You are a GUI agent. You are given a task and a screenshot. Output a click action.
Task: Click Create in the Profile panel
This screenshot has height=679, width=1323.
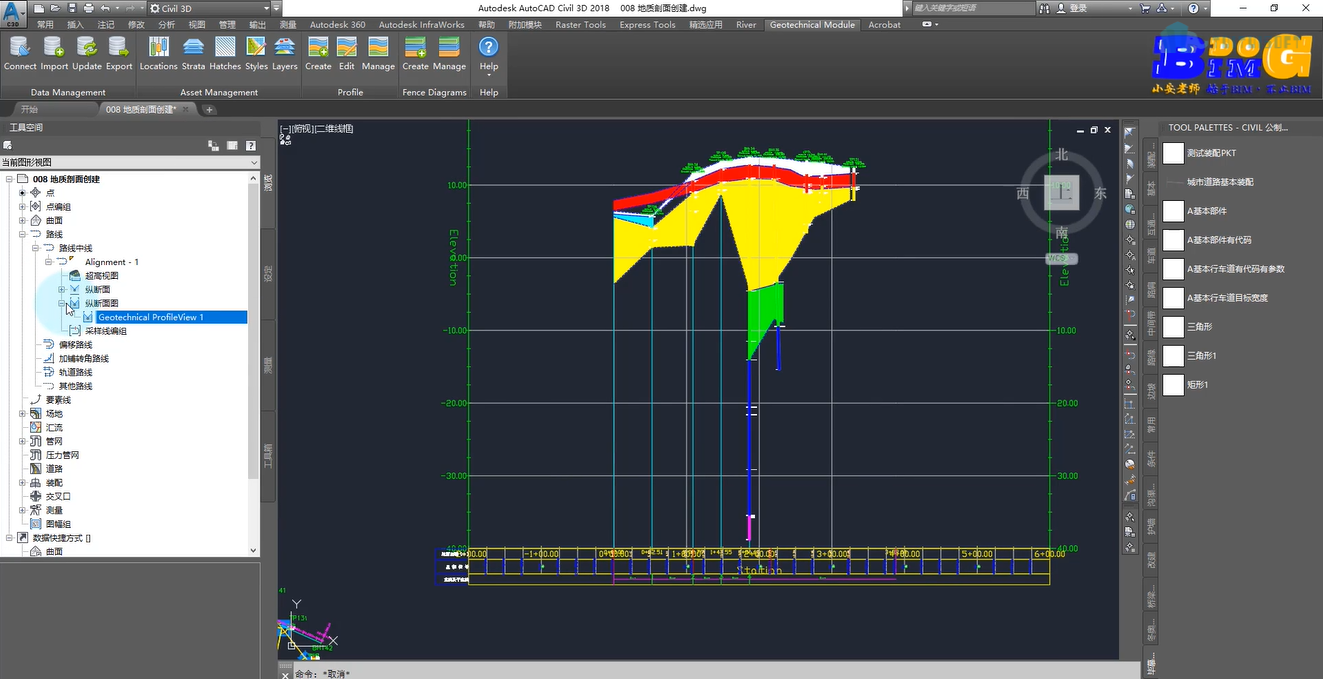point(318,53)
